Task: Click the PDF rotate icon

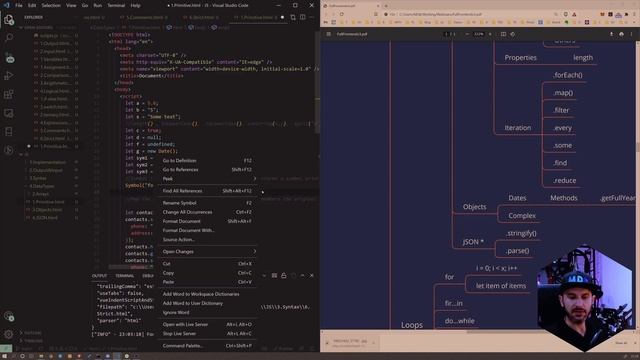Action: pos(513,34)
